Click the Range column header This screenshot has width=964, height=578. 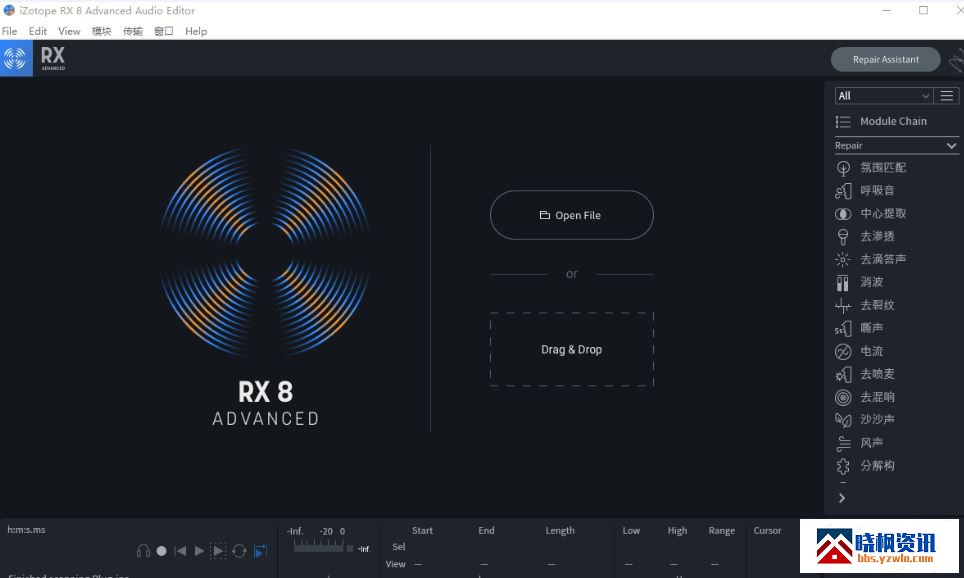click(x=721, y=531)
